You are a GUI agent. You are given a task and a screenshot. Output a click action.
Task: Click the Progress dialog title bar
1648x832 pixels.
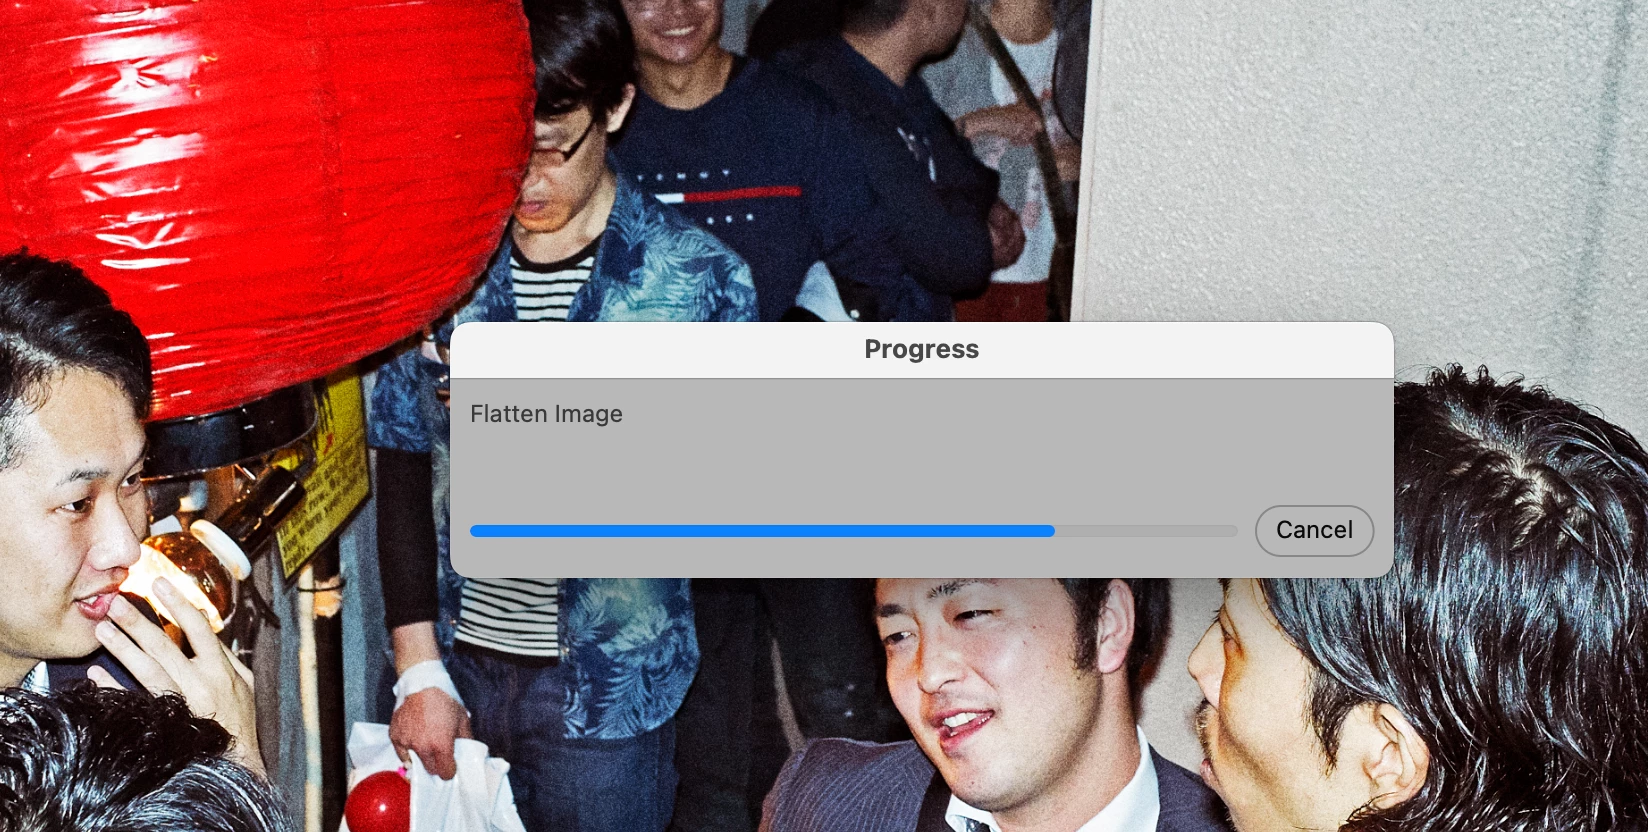921,349
